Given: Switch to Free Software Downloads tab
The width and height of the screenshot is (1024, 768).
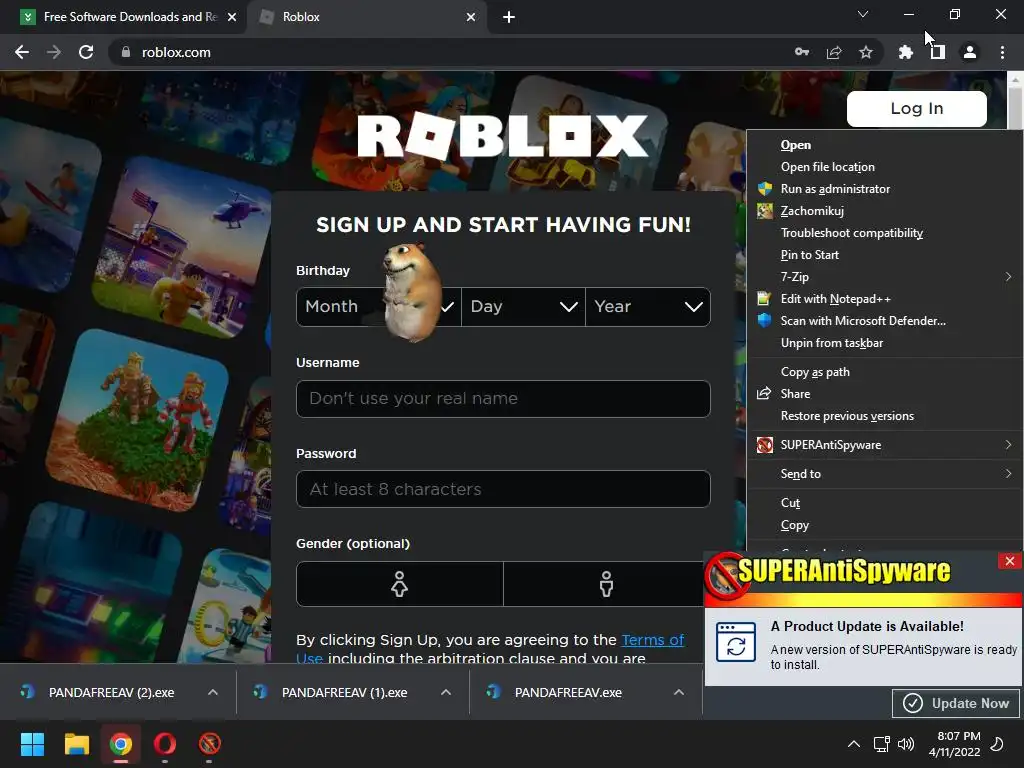Looking at the screenshot, I should click(123, 17).
